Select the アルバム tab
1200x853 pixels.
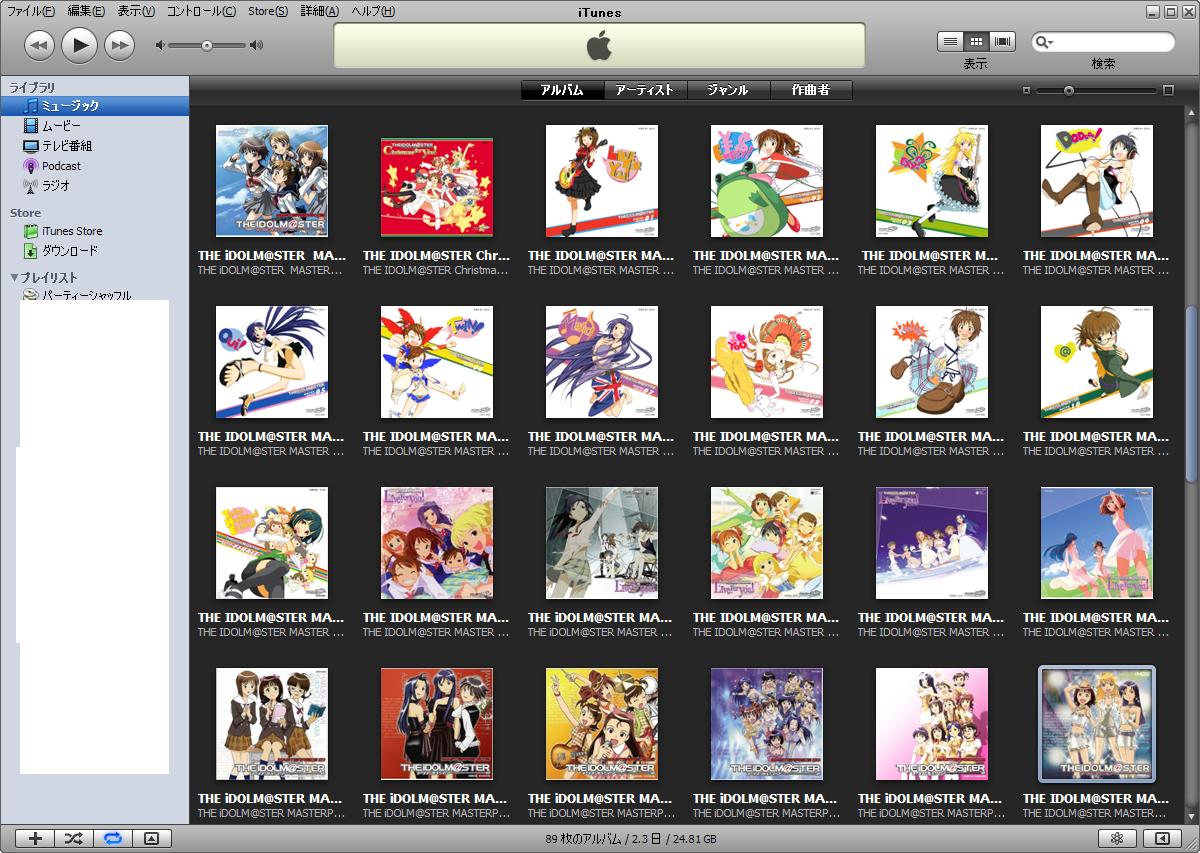pyautogui.click(x=562, y=90)
